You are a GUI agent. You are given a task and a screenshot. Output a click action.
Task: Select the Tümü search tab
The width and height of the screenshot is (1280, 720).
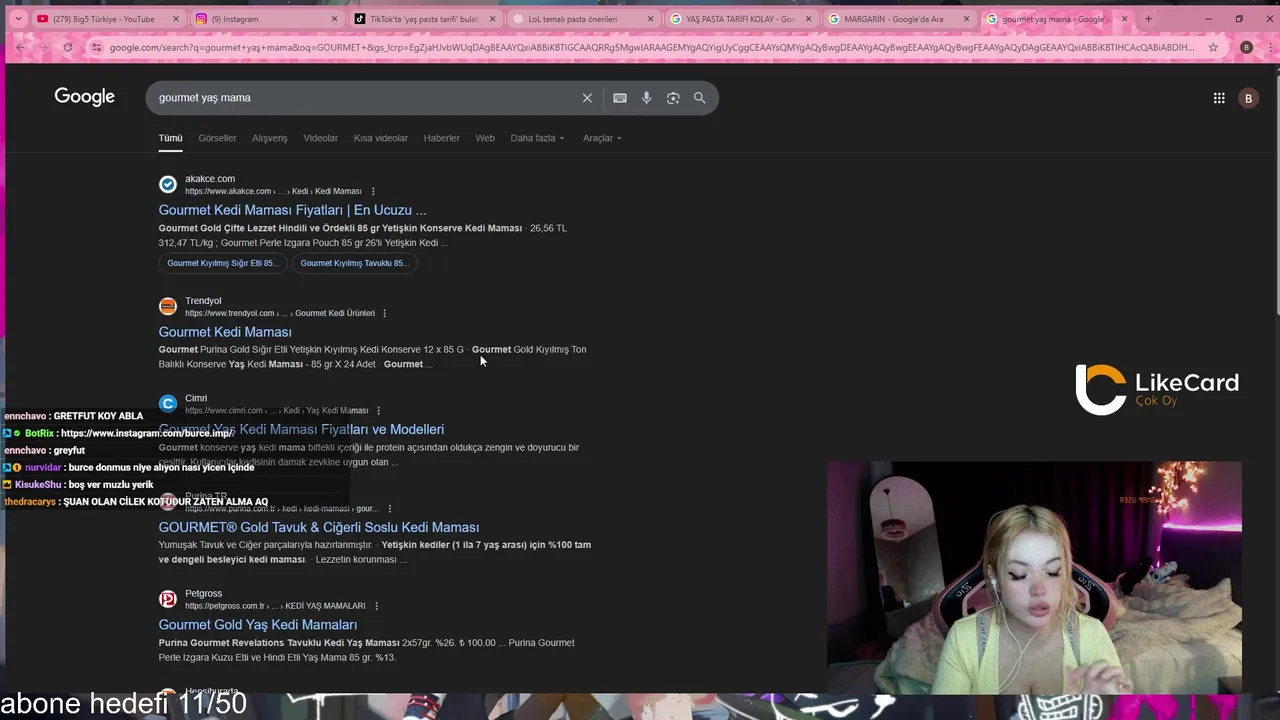[170, 138]
